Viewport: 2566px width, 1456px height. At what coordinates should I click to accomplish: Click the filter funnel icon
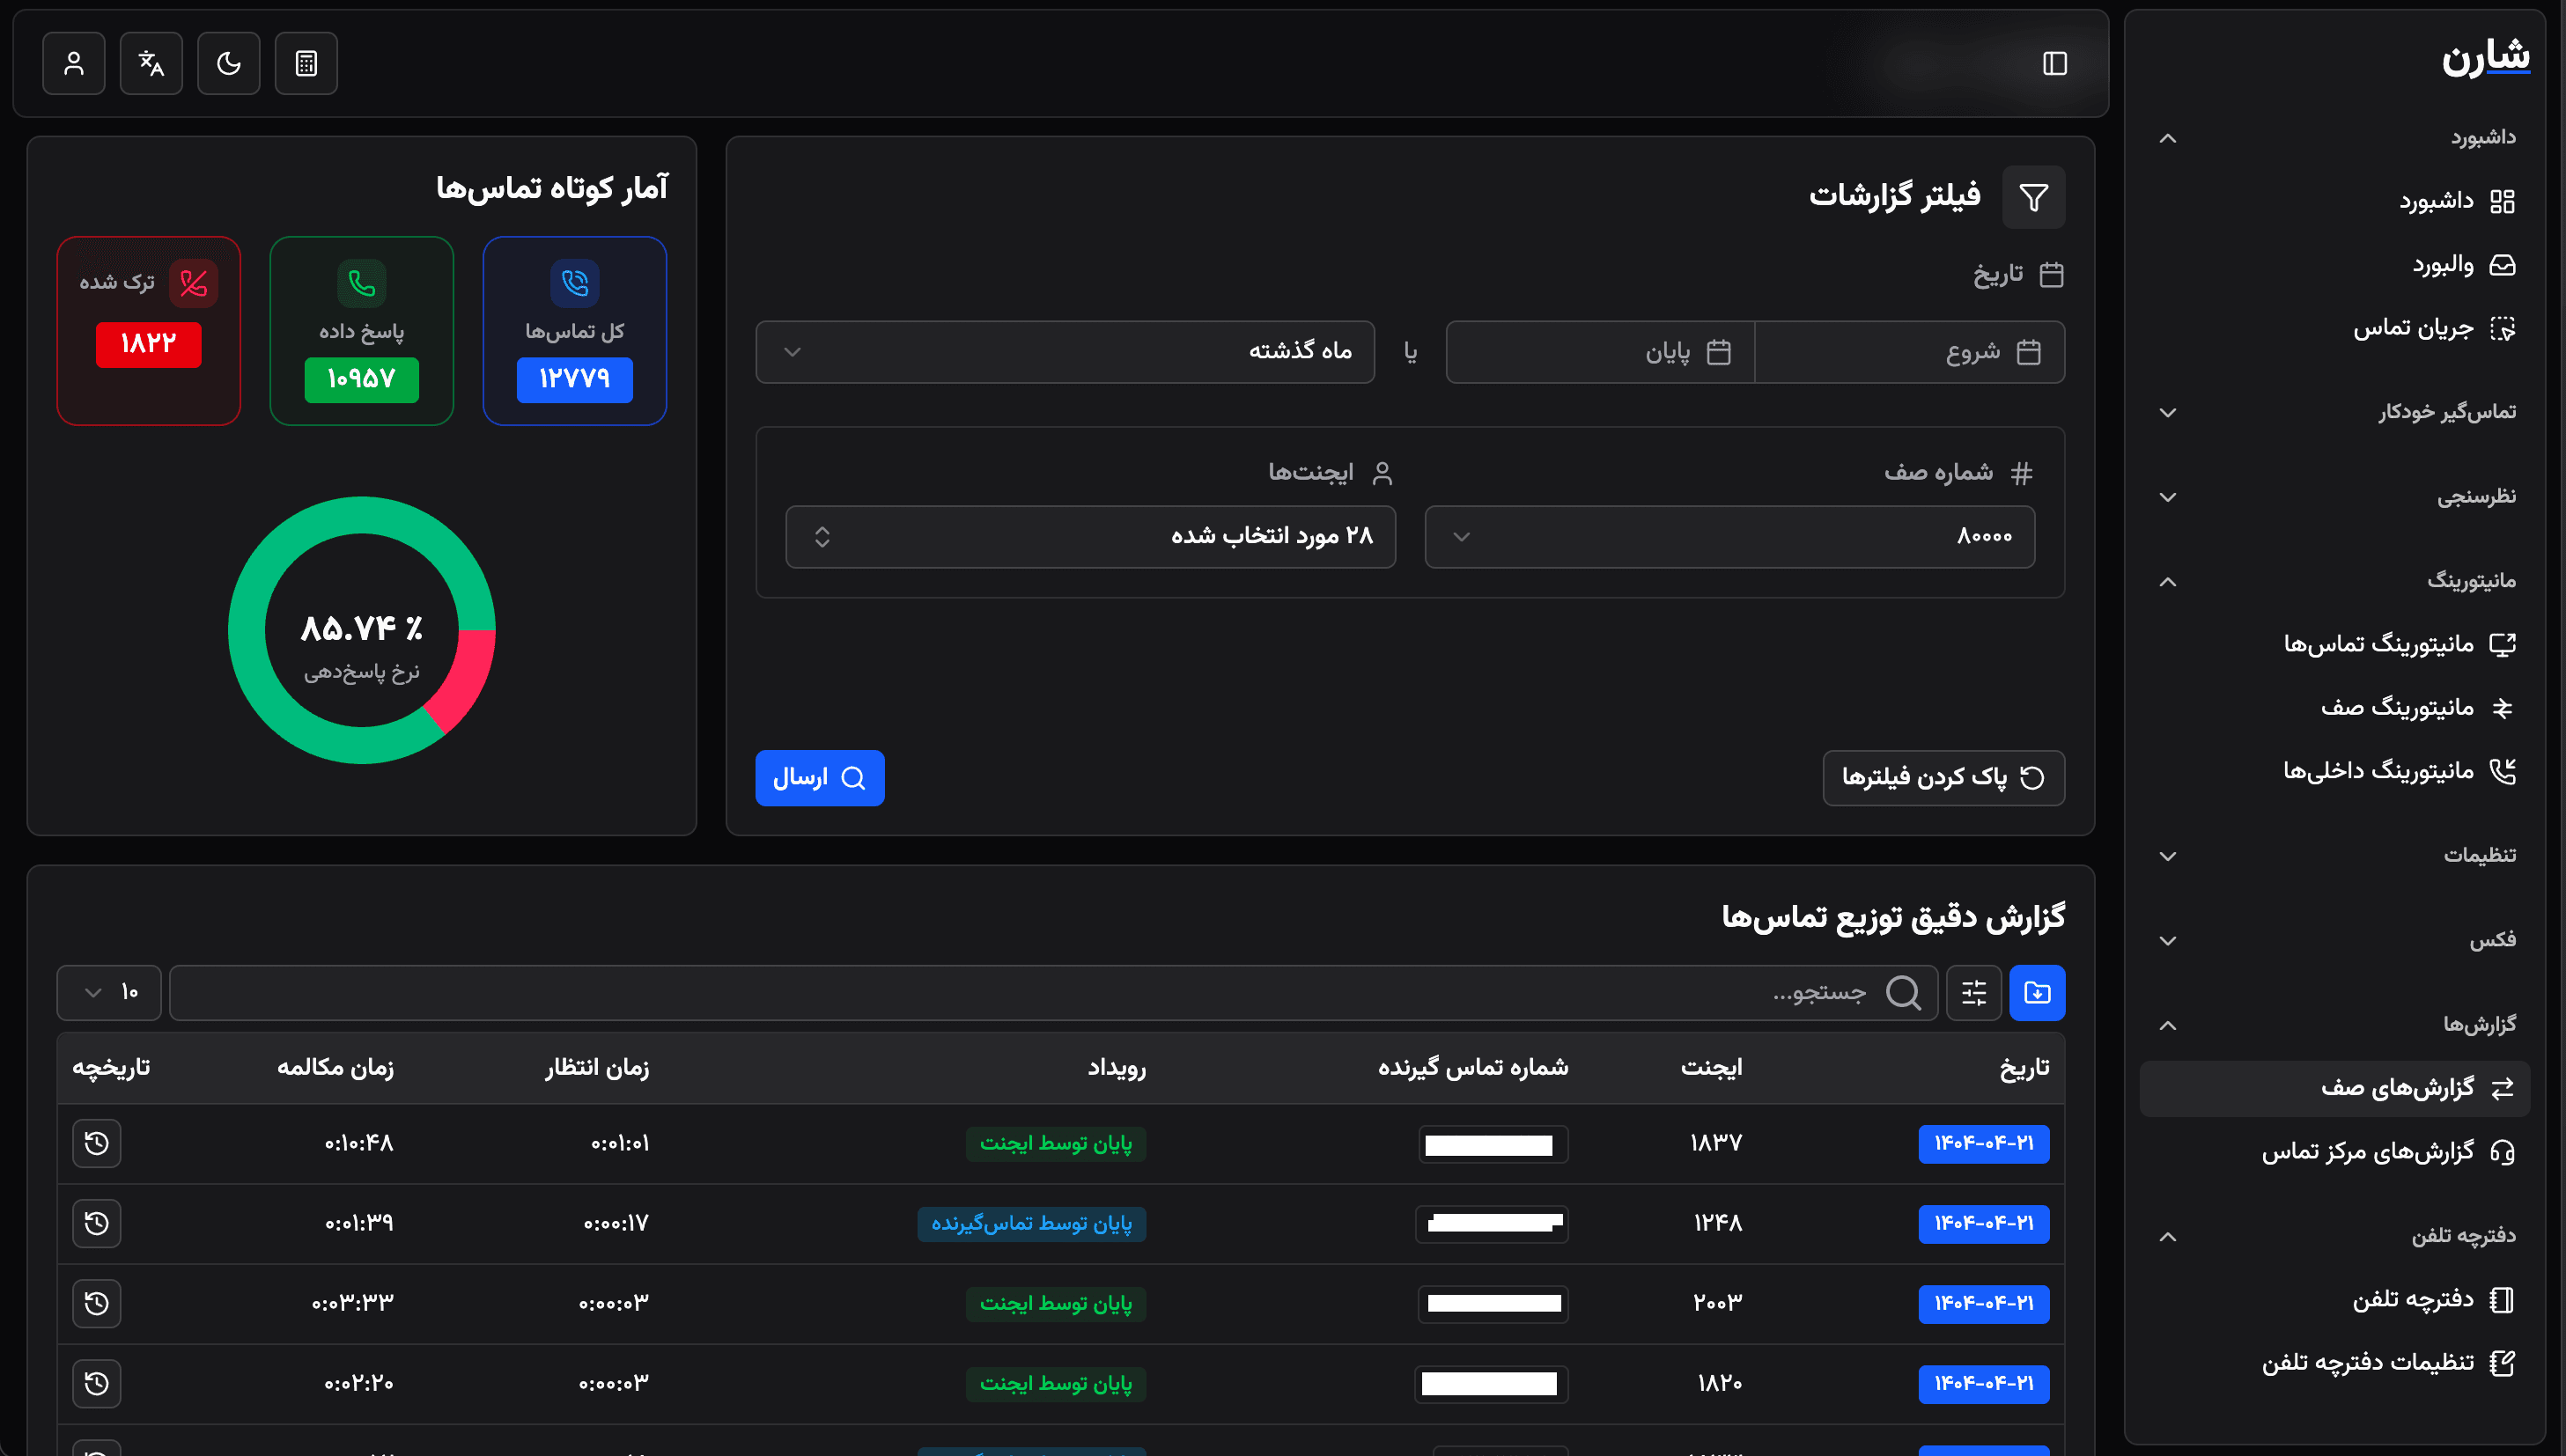pos(2033,196)
